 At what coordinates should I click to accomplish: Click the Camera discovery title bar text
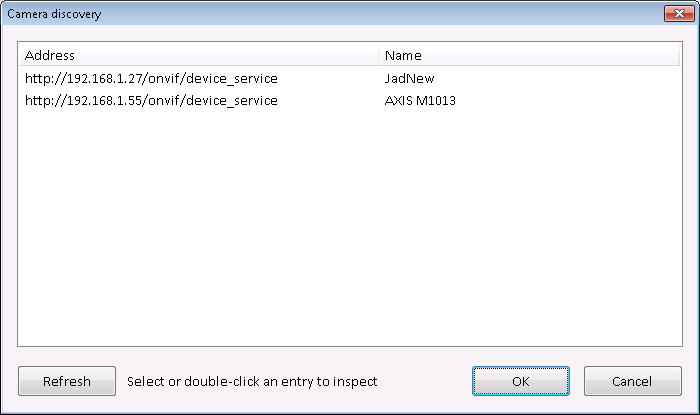[54, 13]
